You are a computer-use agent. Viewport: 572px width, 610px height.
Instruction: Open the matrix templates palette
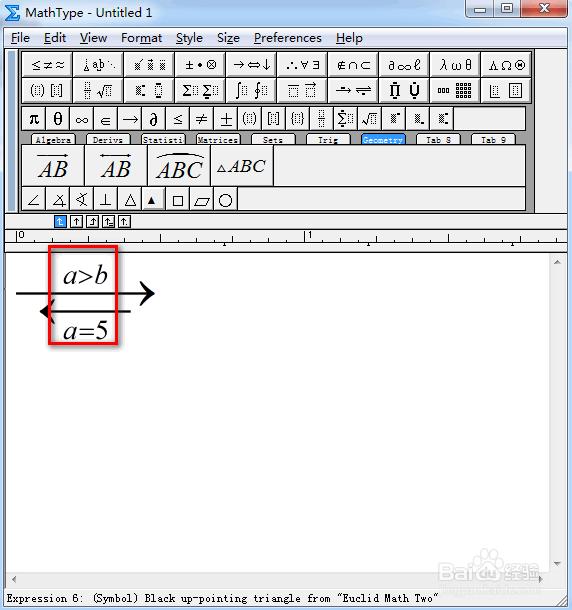coord(455,90)
